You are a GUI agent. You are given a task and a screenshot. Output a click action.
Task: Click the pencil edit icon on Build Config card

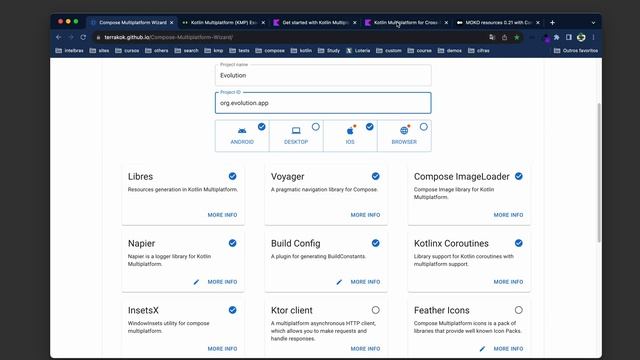[339, 282]
